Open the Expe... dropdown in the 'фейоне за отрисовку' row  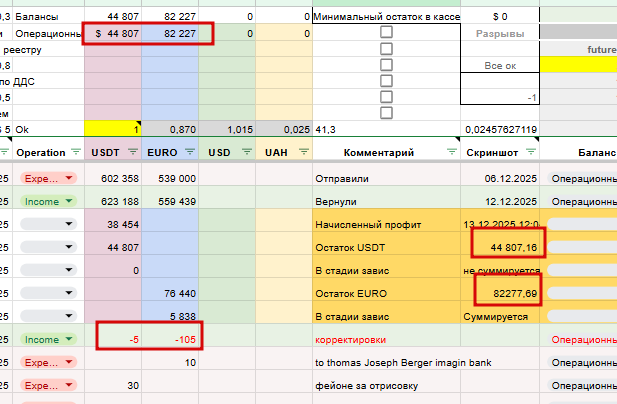click(48, 386)
